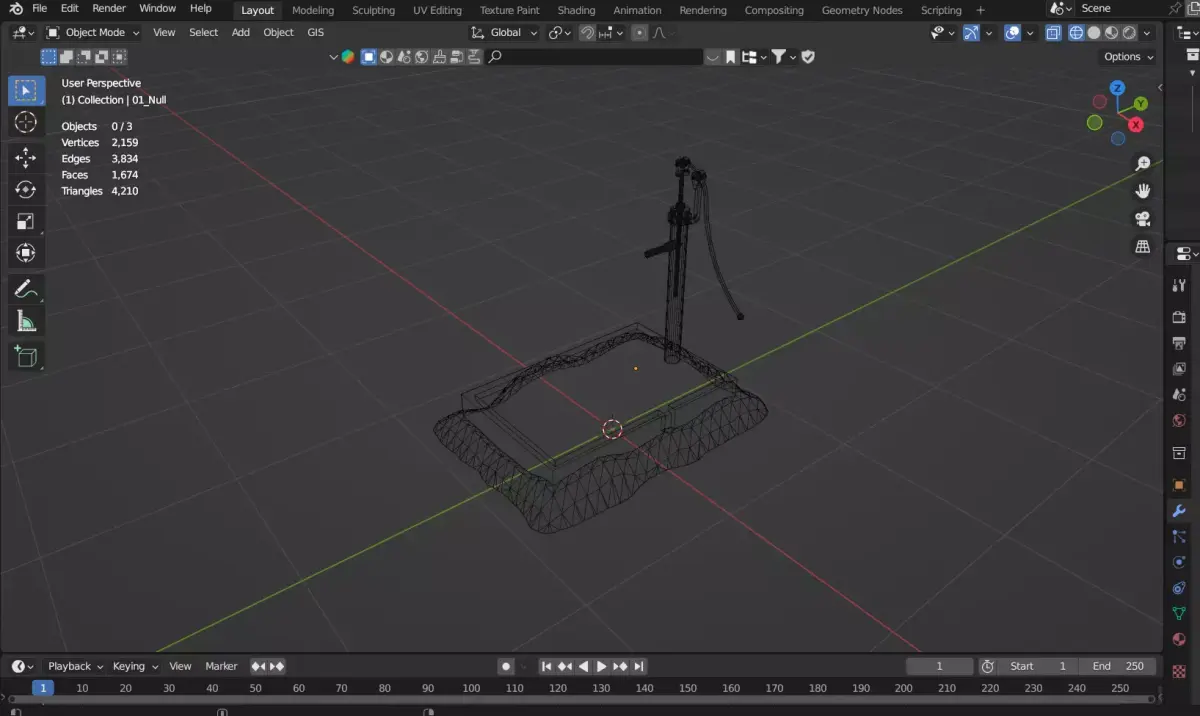Open the Global transform orientation dropdown
Screen dimensions: 1200x716
click(x=505, y=32)
